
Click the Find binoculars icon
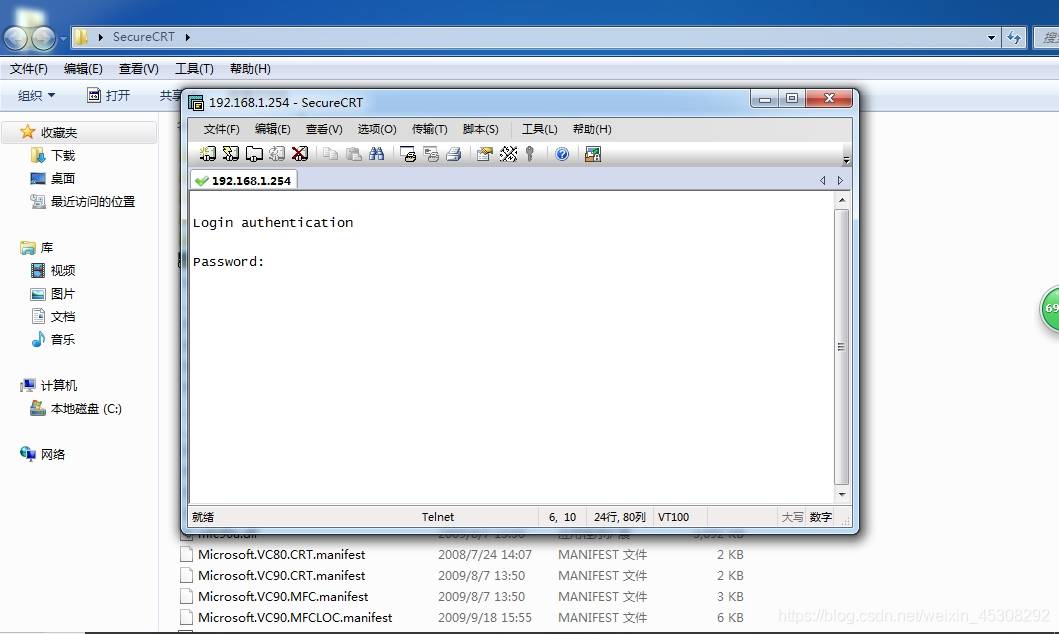[x=376, y=154]
